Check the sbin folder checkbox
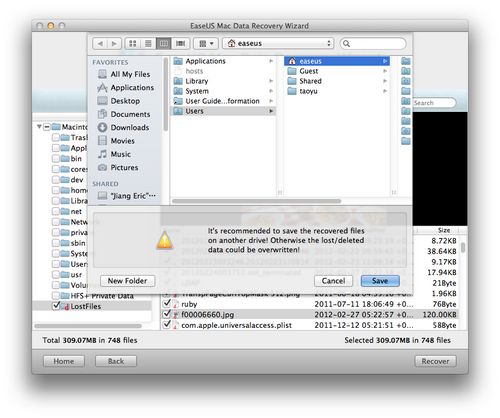The height and width of the screenshot is (418, 500). point(56,243)
